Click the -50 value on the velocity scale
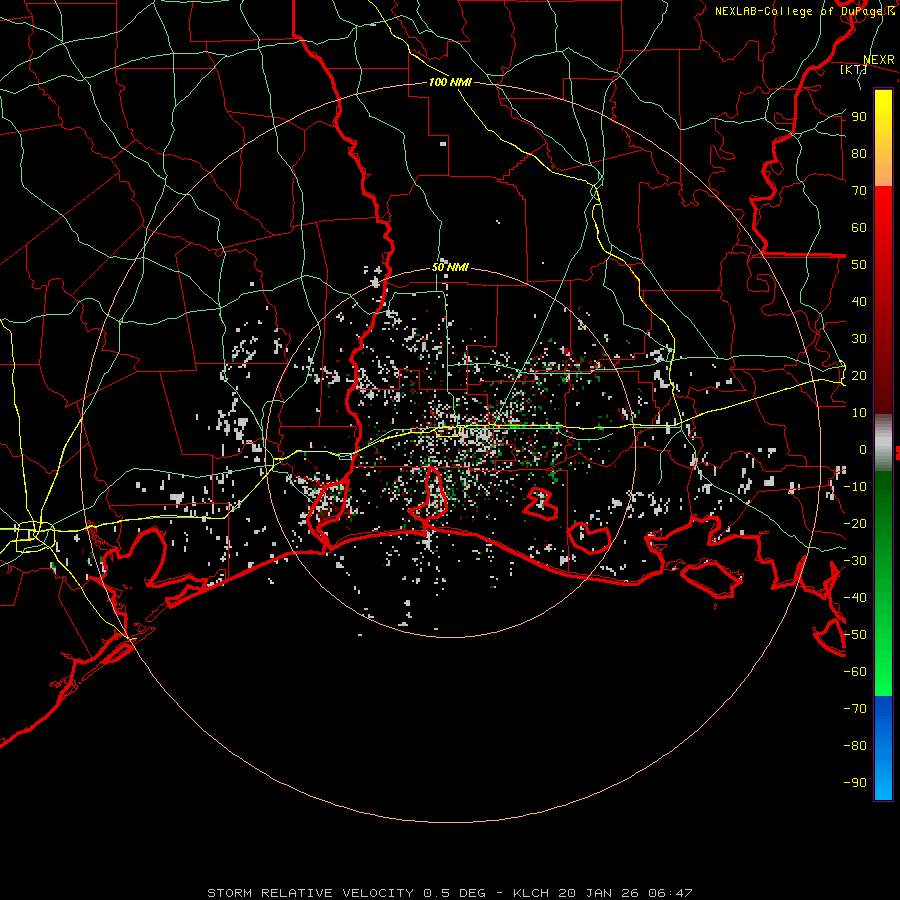 (x=855, y=635)
